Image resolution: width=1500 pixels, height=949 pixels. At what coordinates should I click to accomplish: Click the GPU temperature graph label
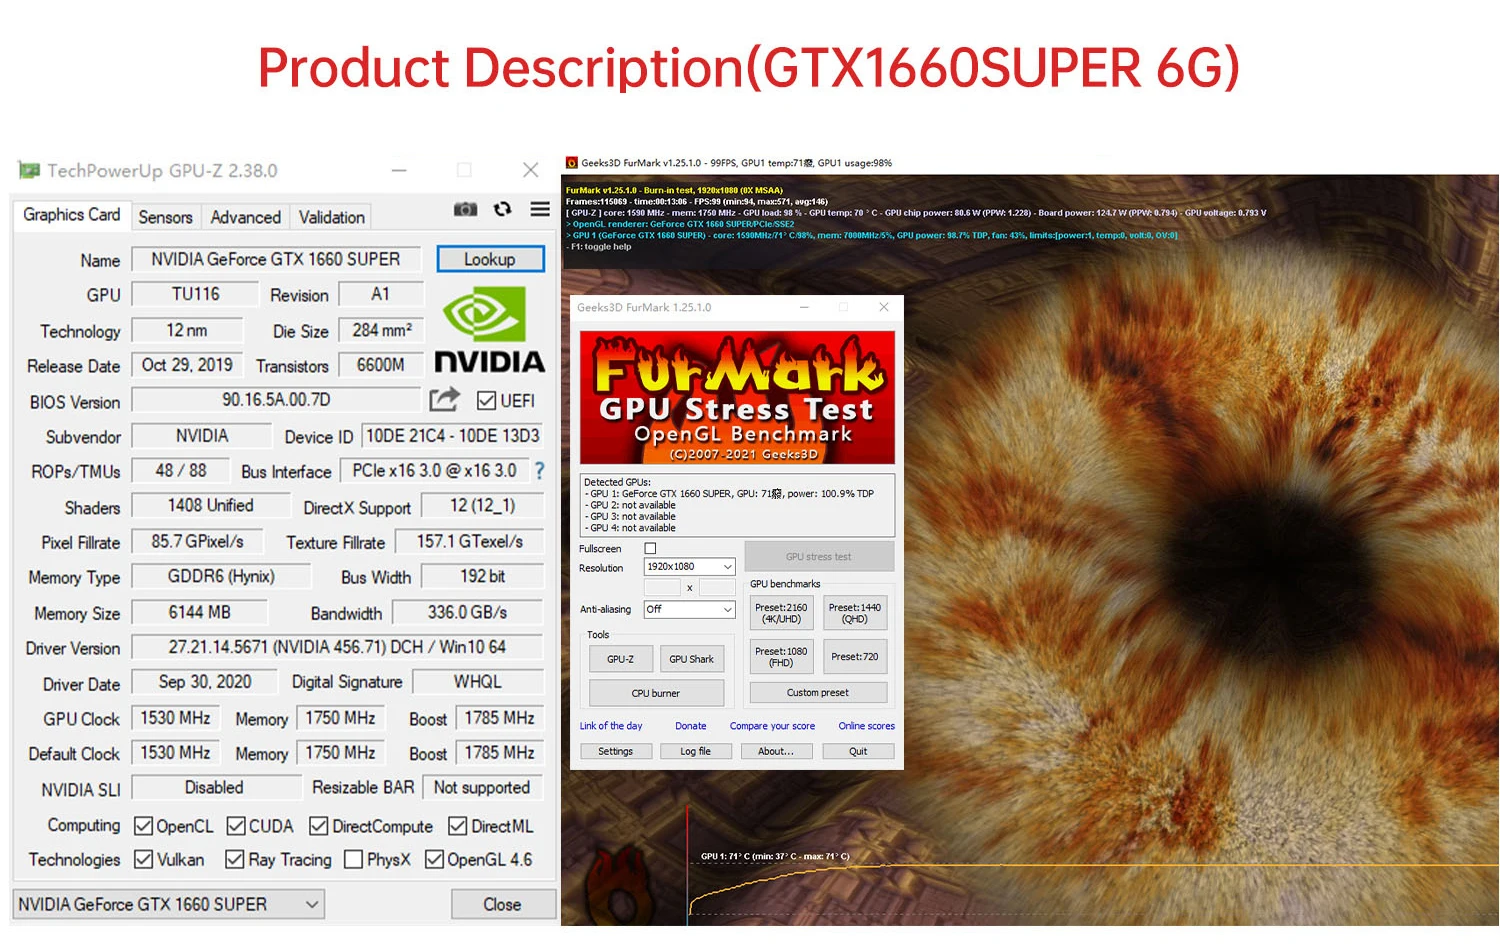coord(775,856)
